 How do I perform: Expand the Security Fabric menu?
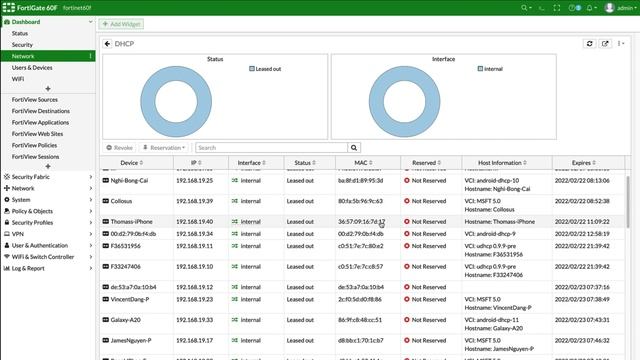click(48, 177)
